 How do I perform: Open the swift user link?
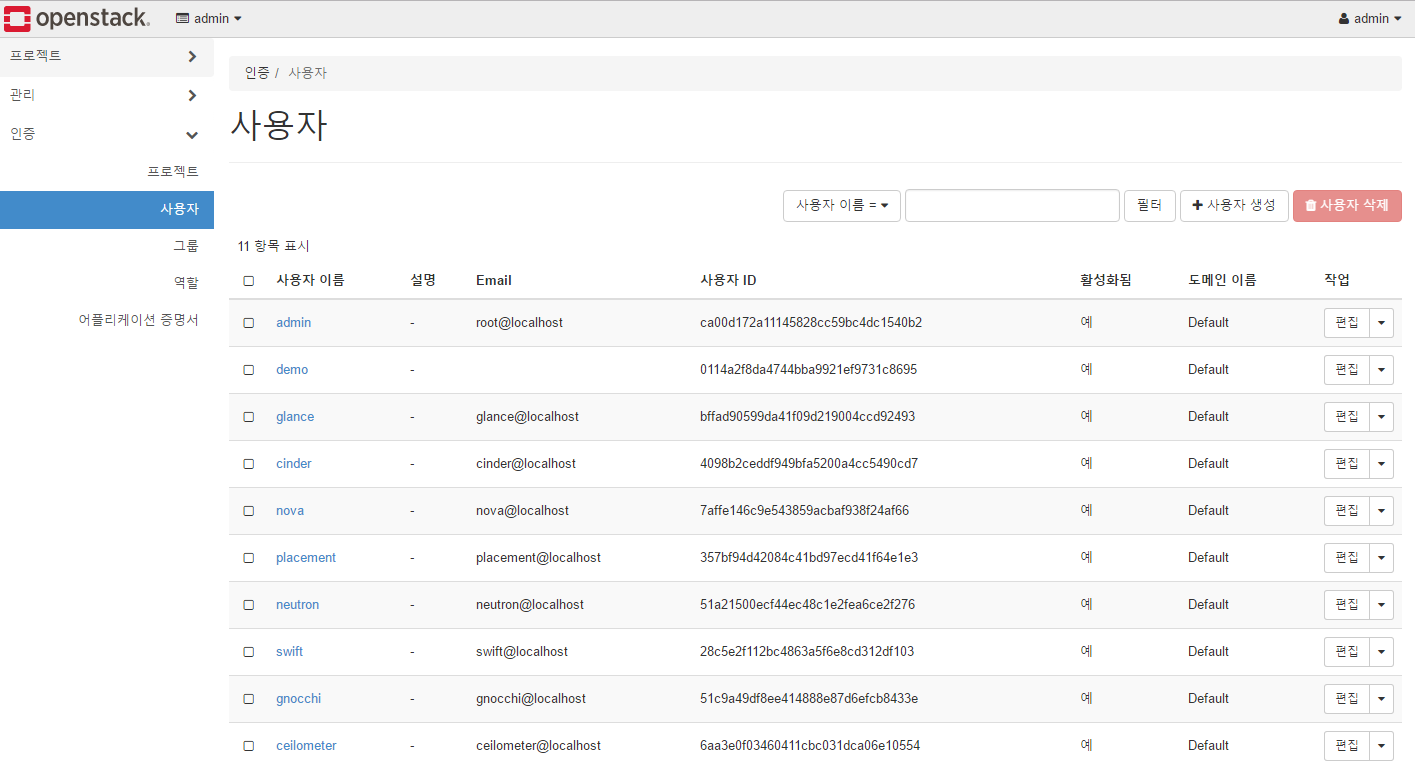[x=289, y=652]
